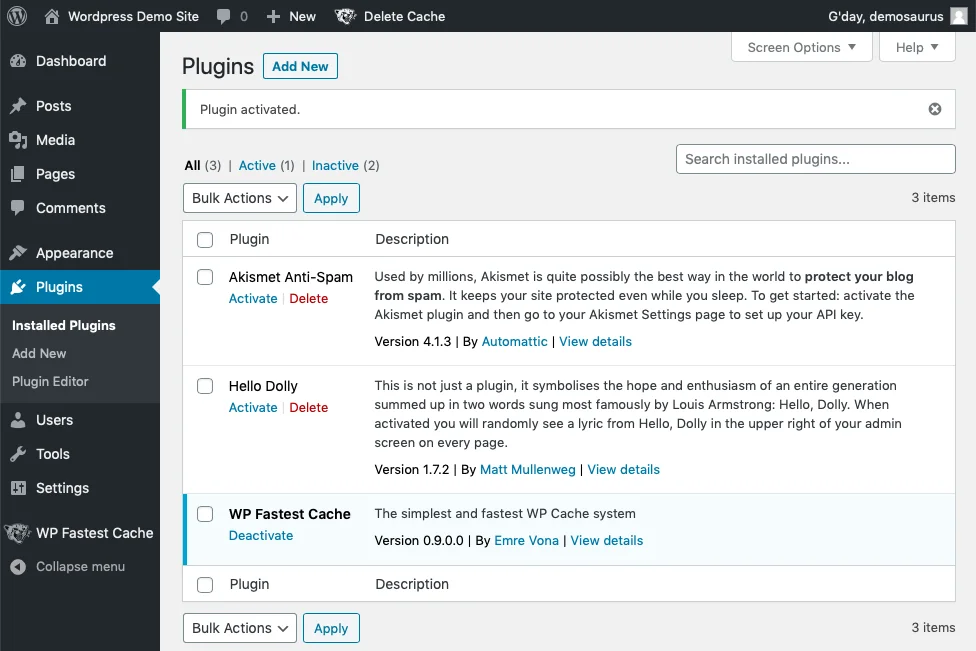Click the Search installed plugins field
Screen dimensions: 976x651
(815, 159)
